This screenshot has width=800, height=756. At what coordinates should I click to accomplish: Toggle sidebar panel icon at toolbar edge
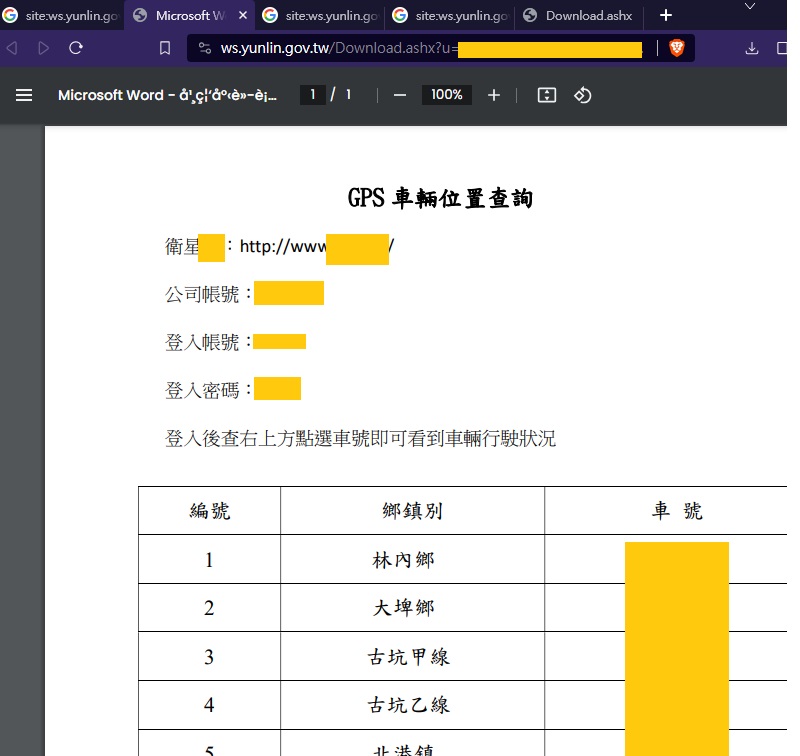pos(782,48)
